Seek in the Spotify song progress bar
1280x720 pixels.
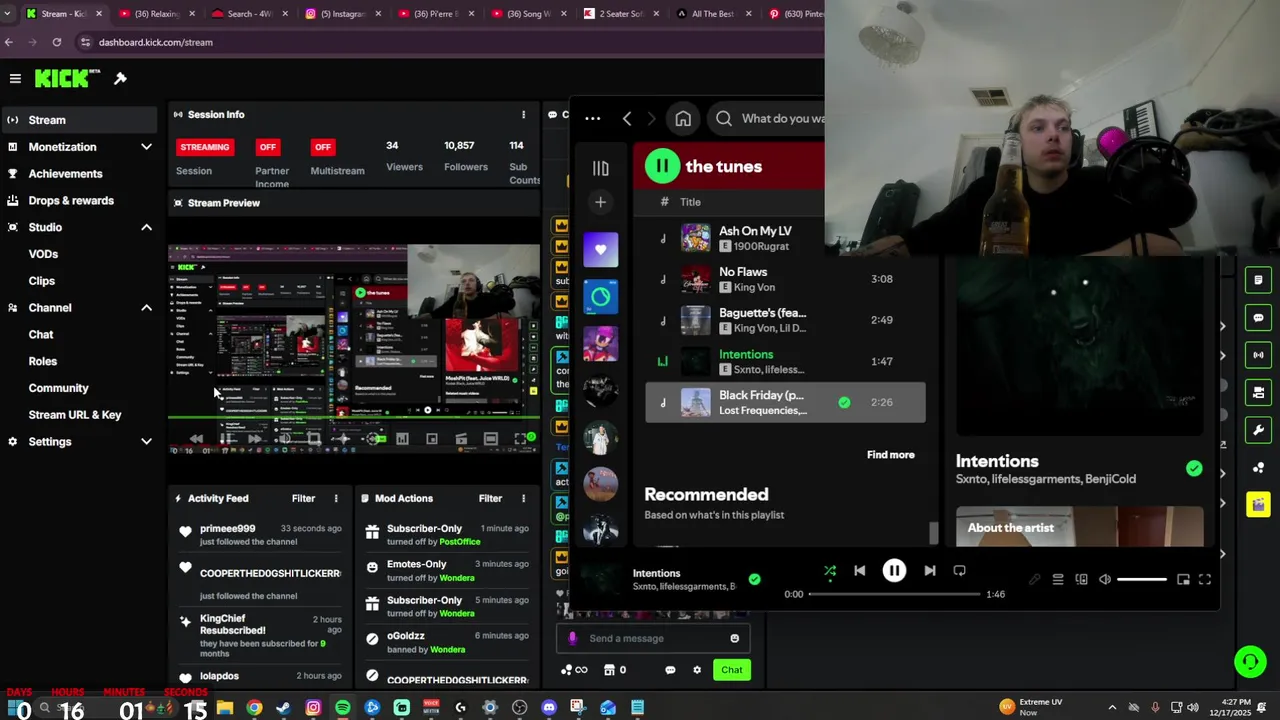[894, 594]
